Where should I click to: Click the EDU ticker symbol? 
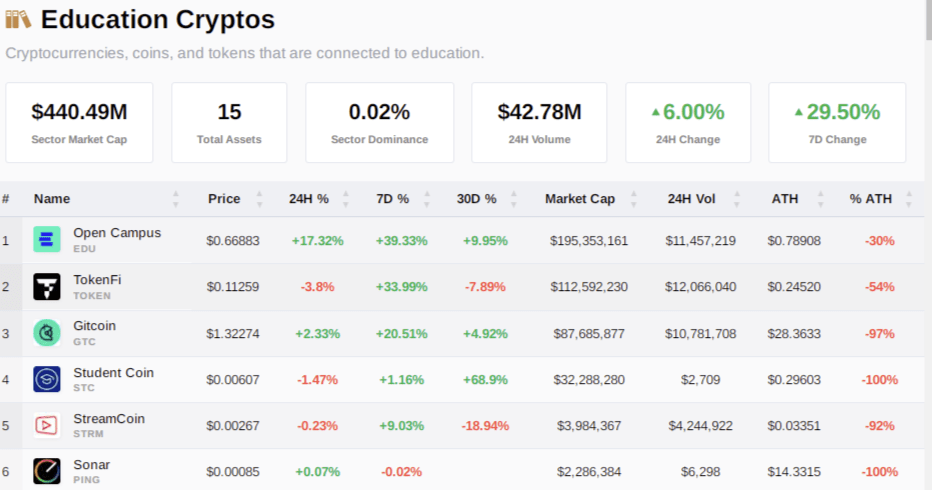84,249
